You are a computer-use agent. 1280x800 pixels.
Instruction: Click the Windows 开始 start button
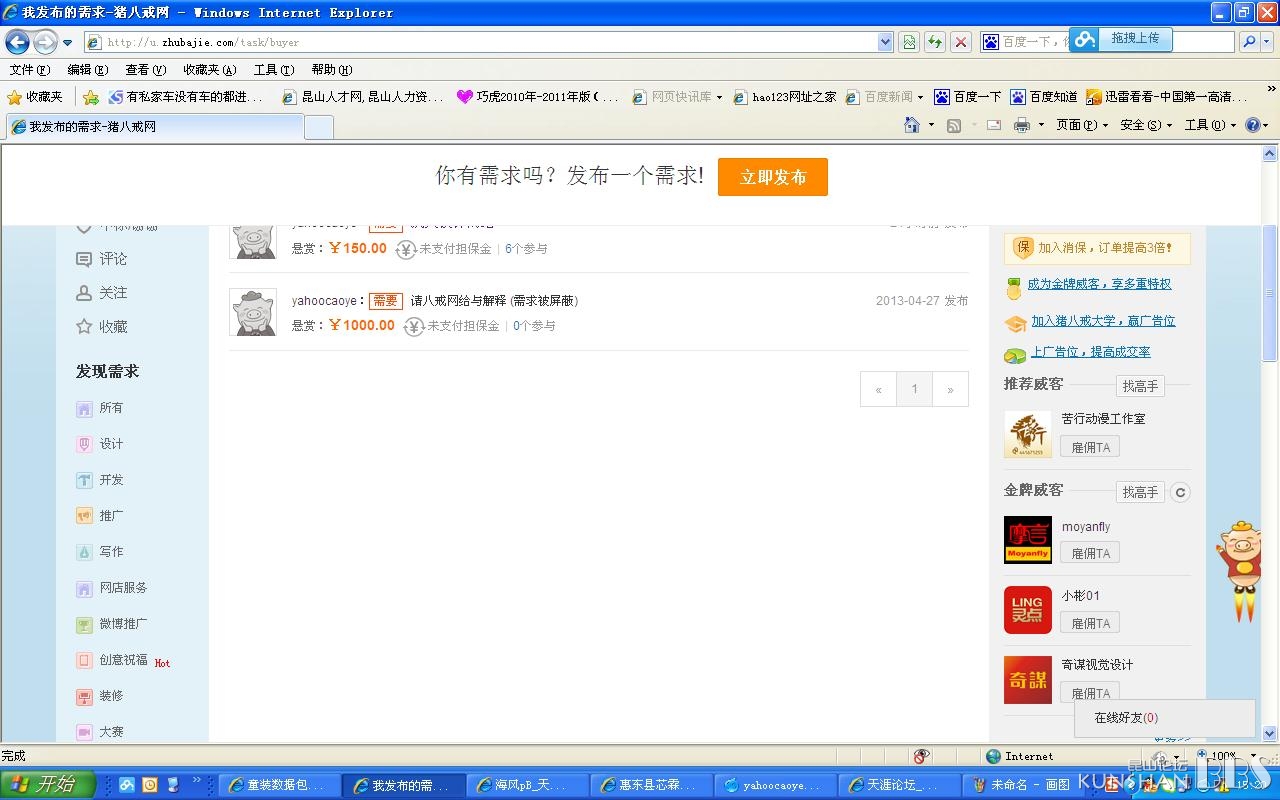point(47,785)
